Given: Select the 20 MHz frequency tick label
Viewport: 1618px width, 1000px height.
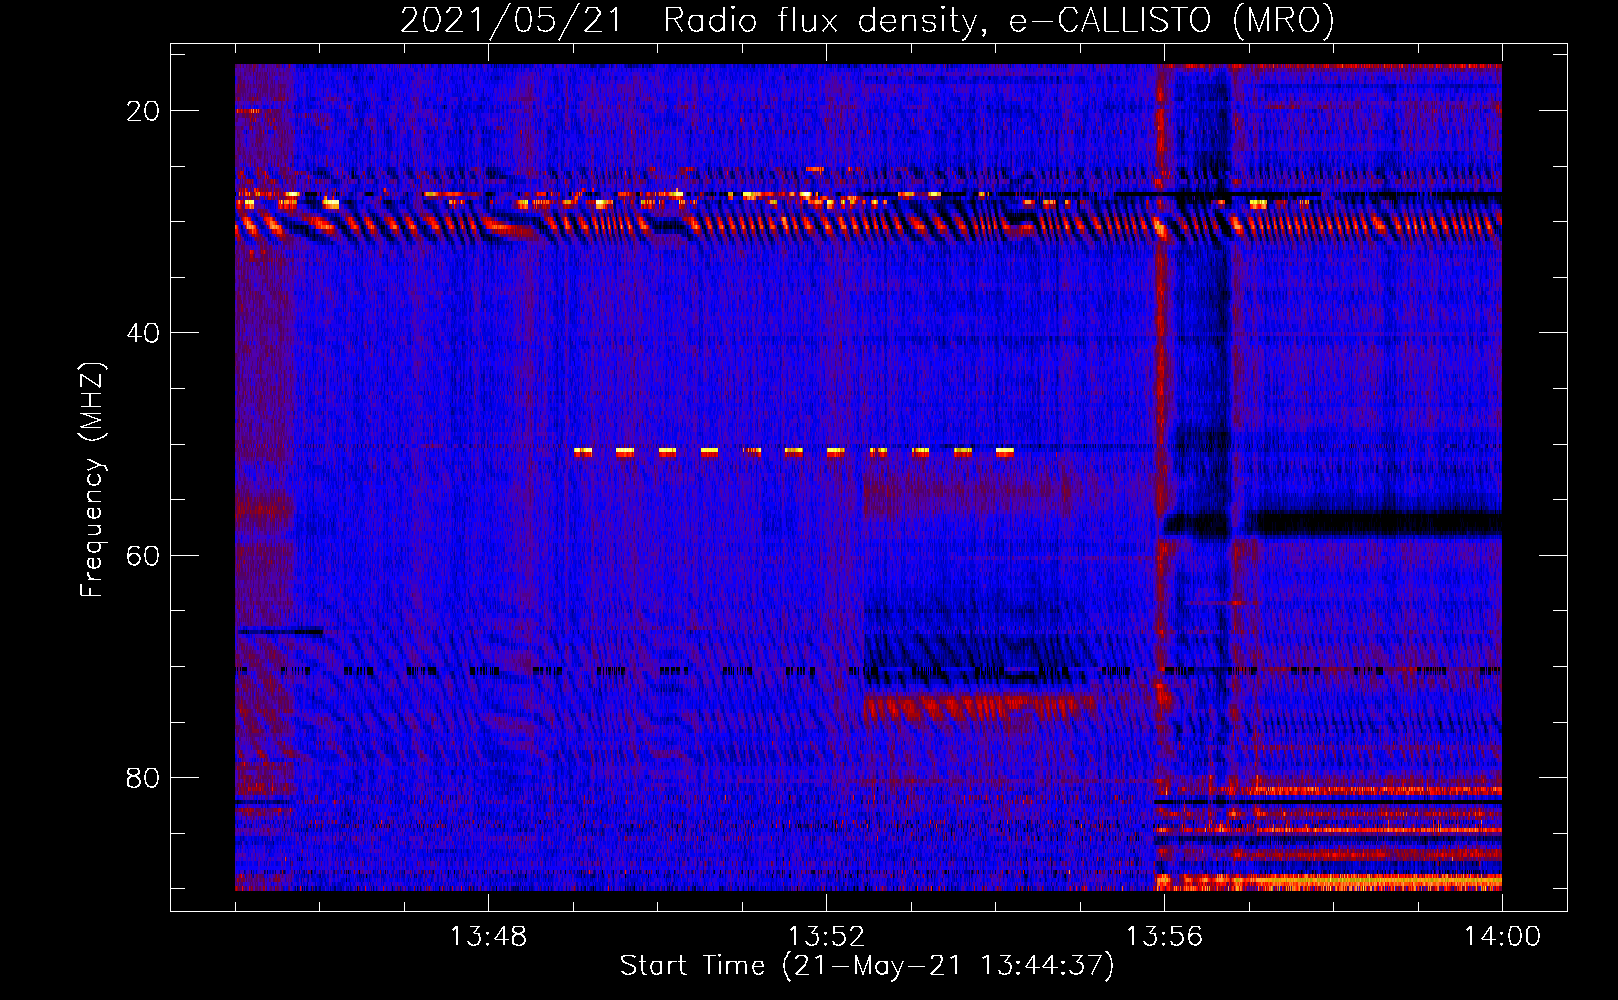Looking at the screenshot, I should coord(144,111).
